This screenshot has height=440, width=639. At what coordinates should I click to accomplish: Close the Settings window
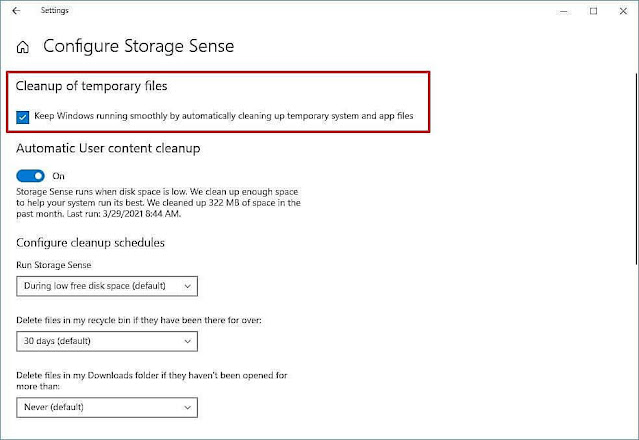click(x=622, y=11)
